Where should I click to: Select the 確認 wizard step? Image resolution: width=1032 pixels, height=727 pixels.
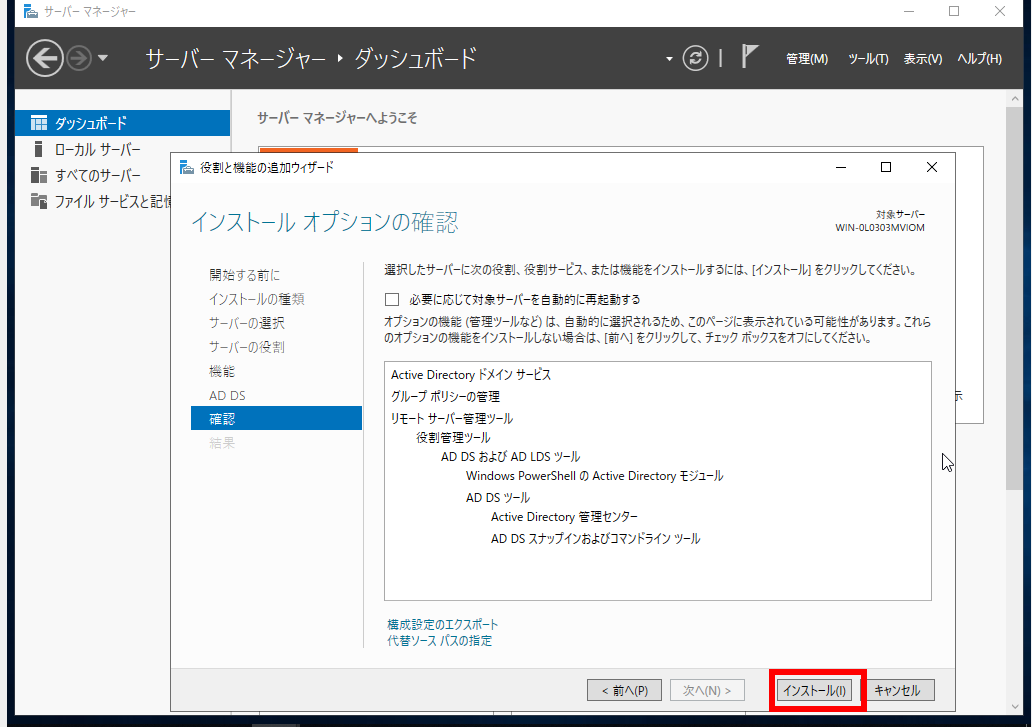coord(276,418)
